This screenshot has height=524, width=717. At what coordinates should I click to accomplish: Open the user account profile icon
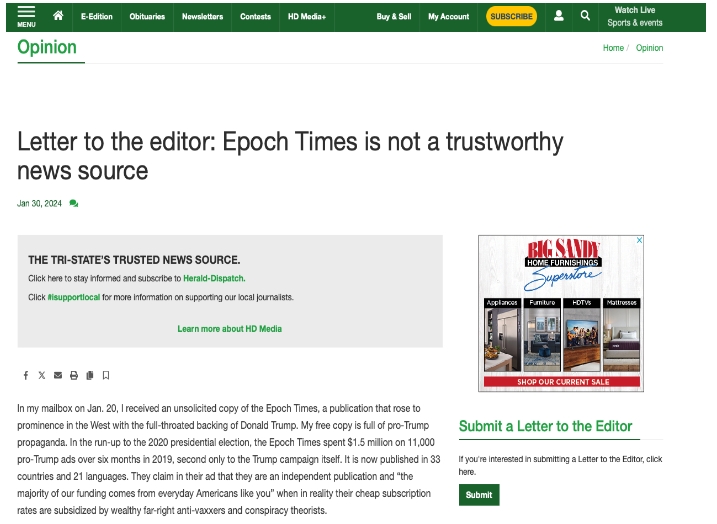coord(558,16)
